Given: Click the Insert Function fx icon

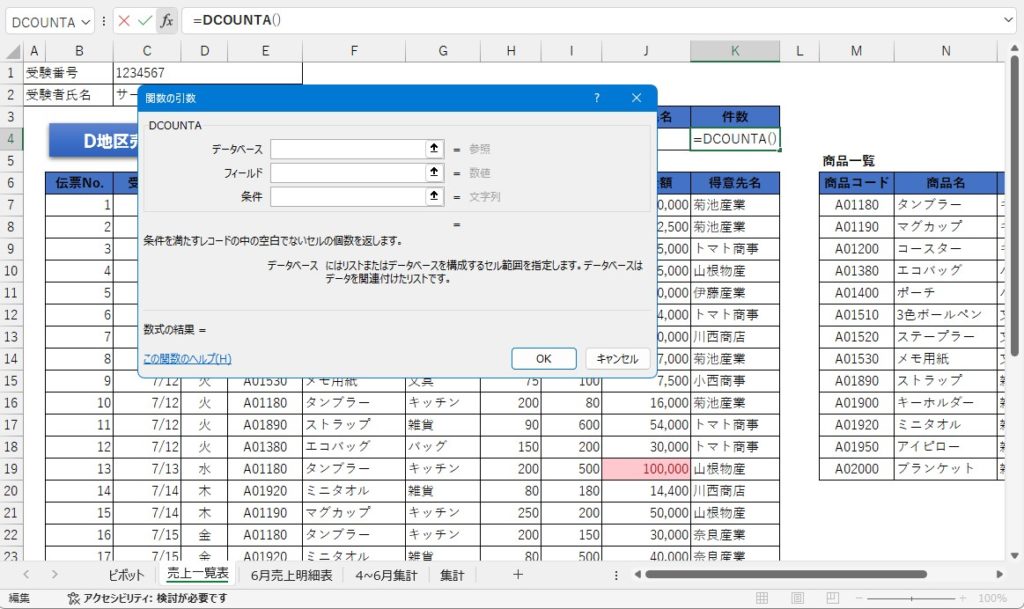Looking at the screenshot, I should pos(166,20).
